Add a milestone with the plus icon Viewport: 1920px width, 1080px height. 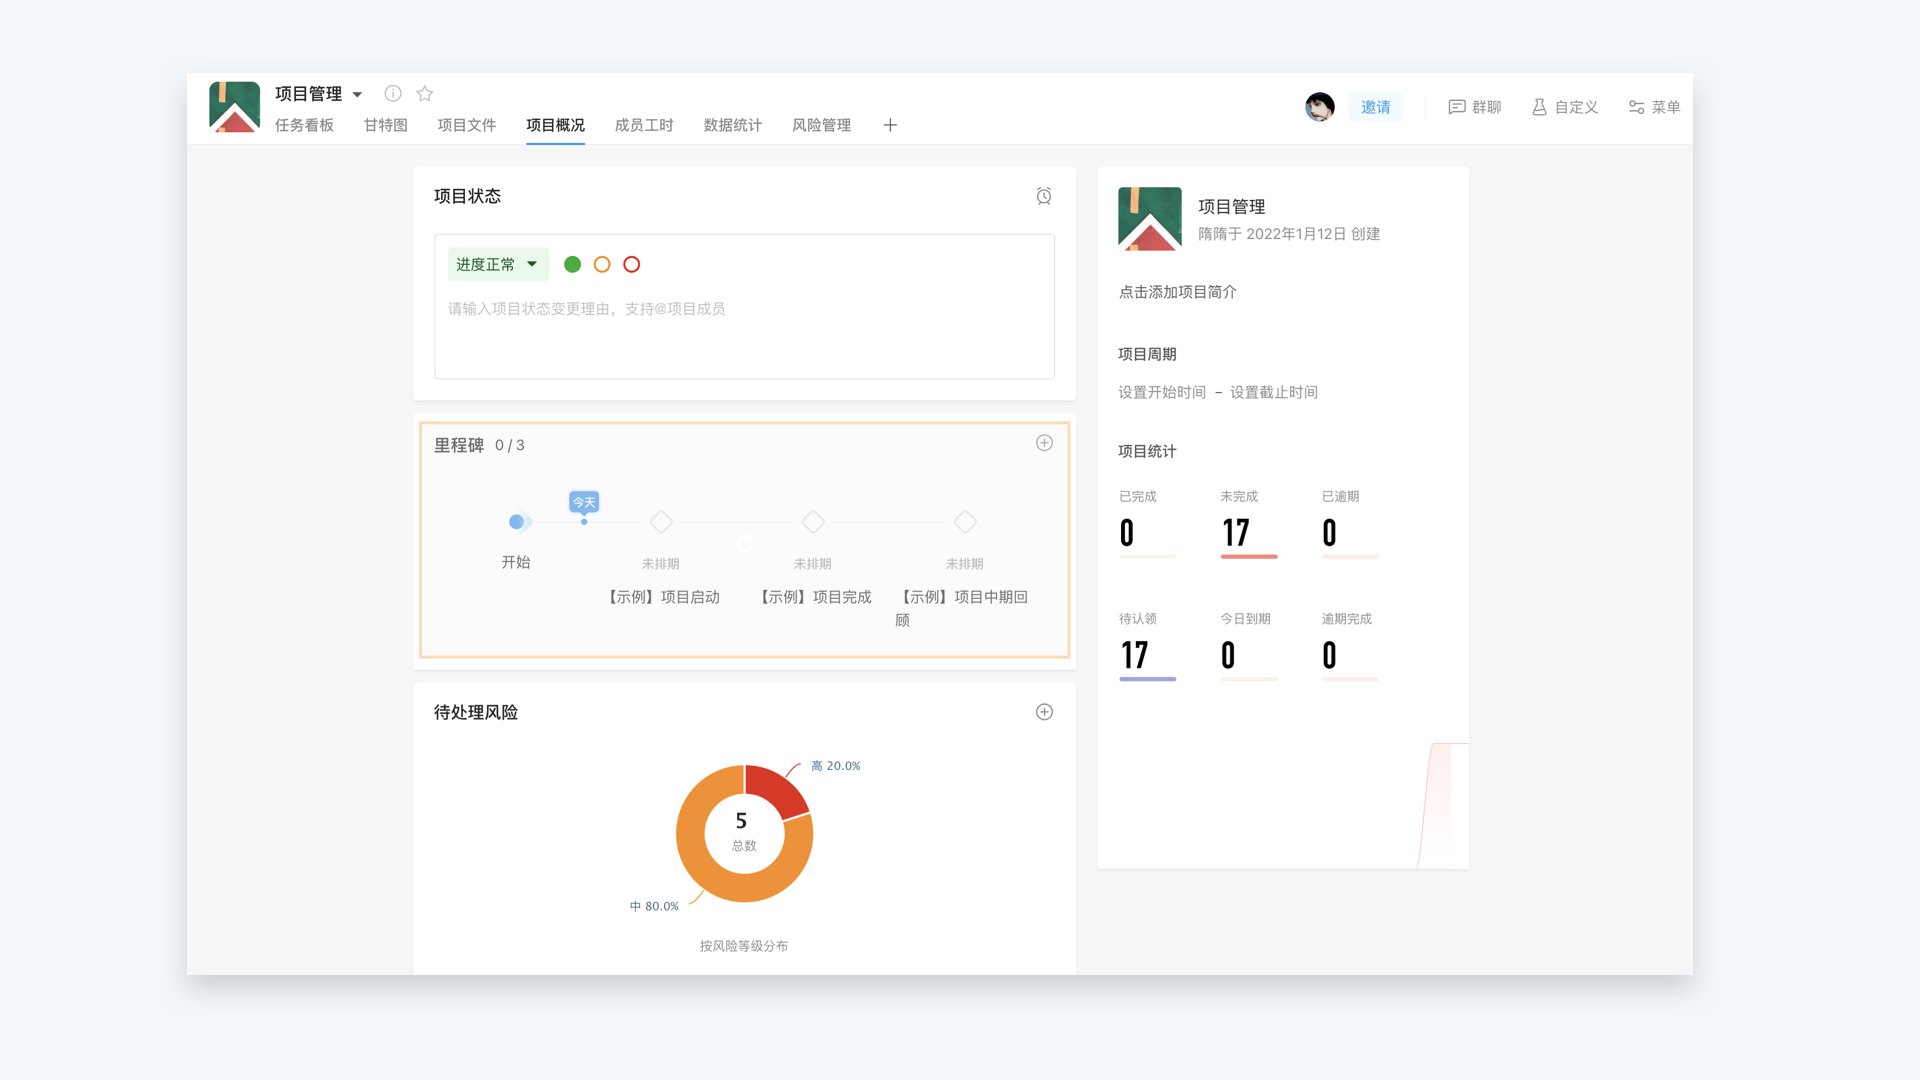point(1044,443)
